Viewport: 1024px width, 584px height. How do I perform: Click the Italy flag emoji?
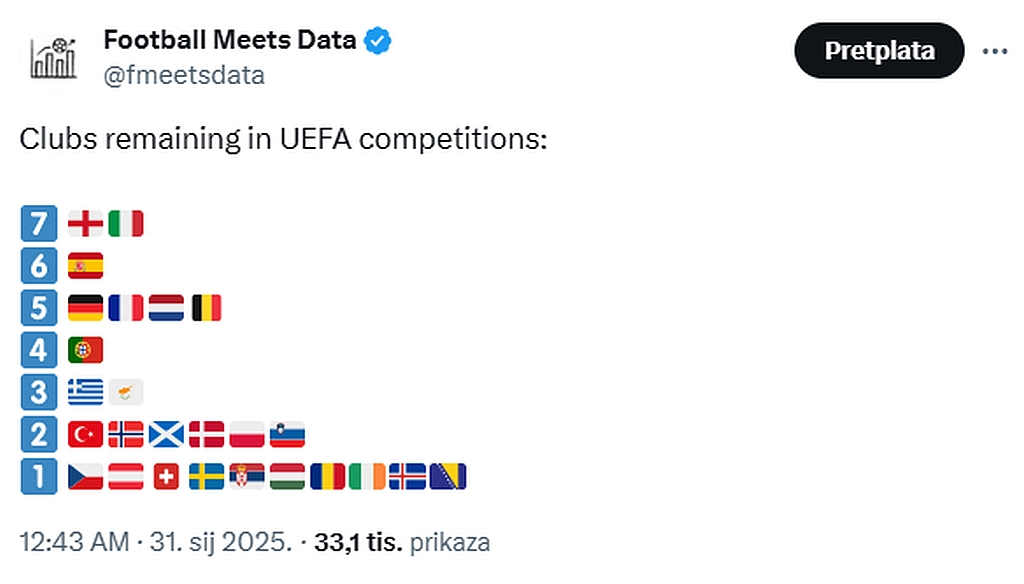[x=126, y=223]
